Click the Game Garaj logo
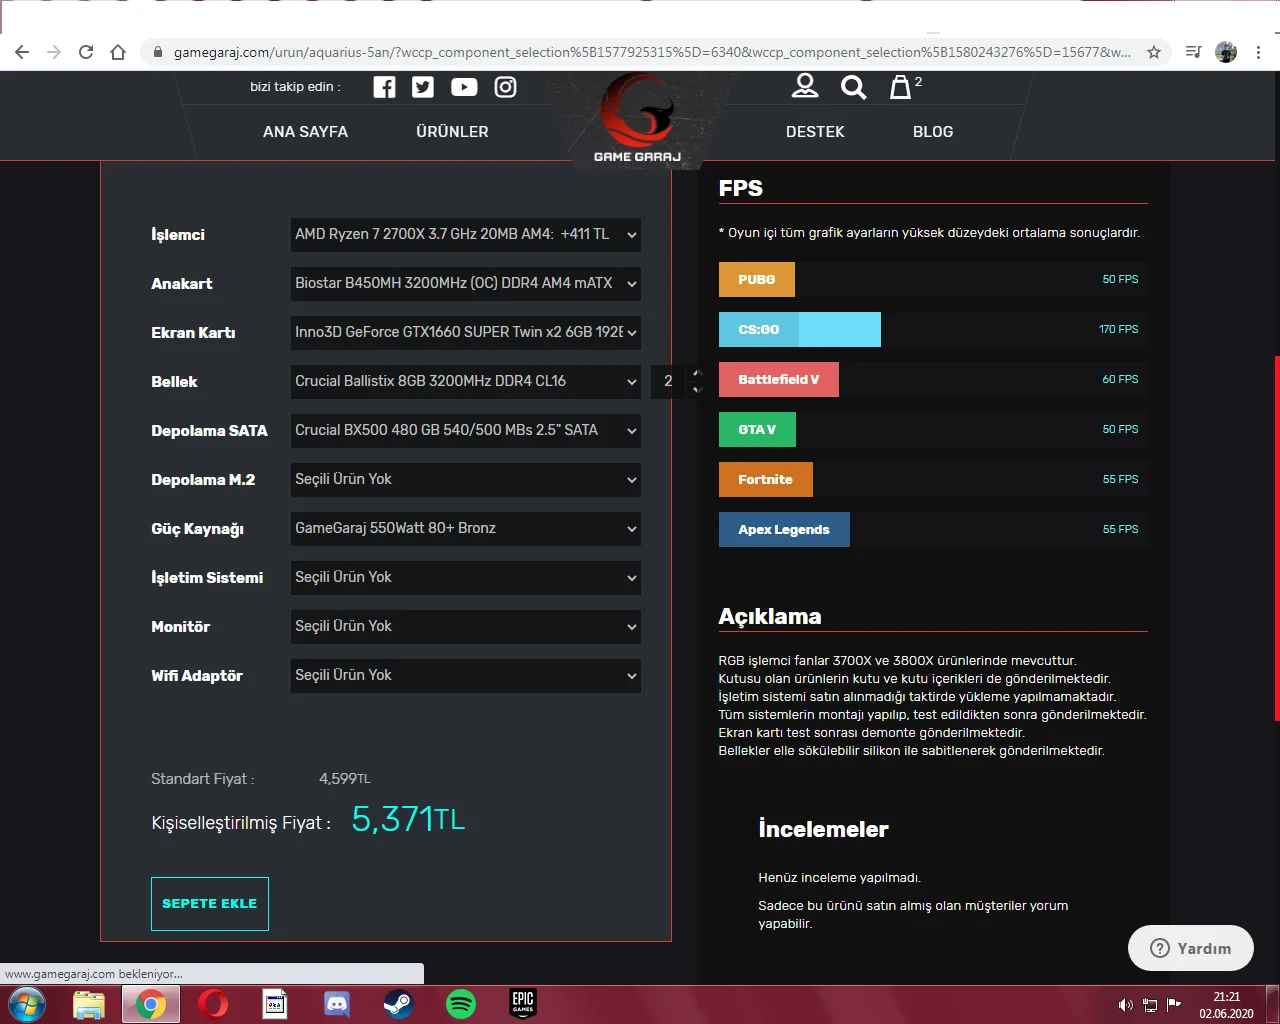 point(637,118)
